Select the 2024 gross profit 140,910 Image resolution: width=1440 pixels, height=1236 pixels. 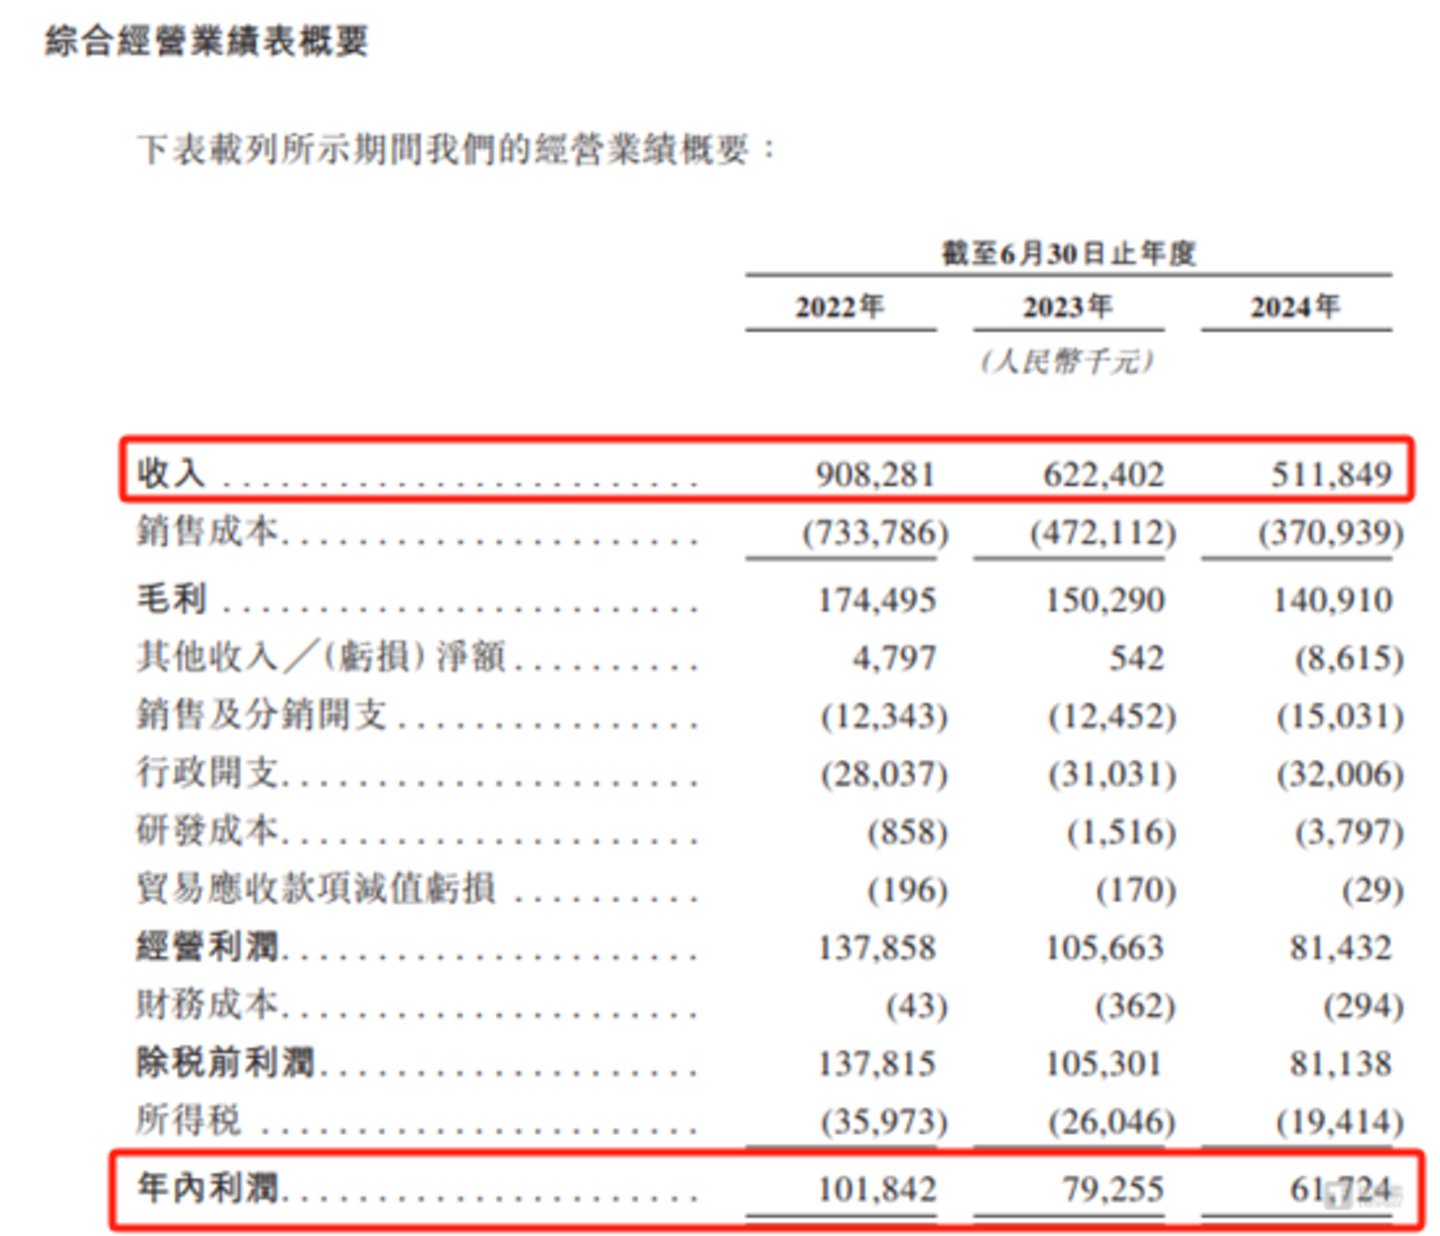coord(1332,600)
